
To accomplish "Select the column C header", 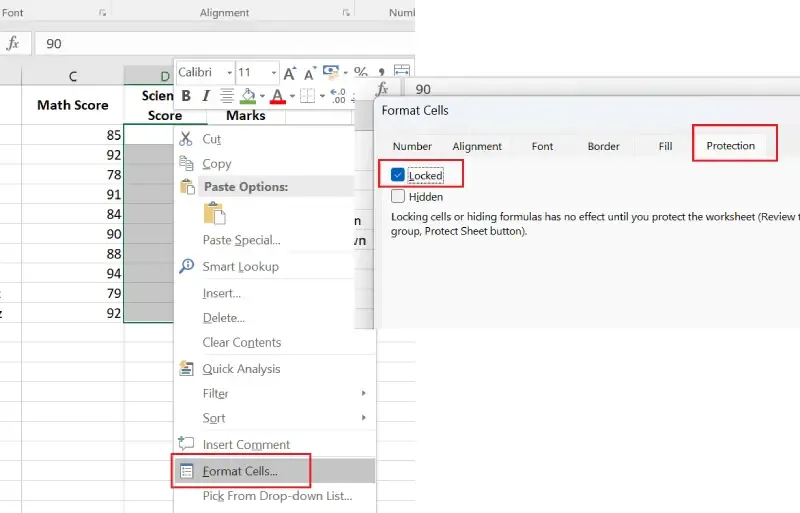I will pos(72,76).
